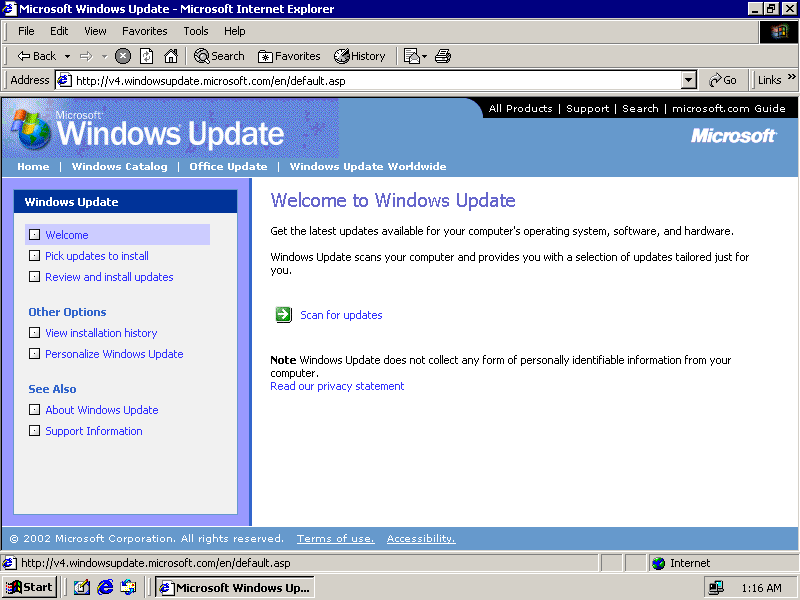Open the Favorites menu in the menu bar
The image size is (800, 600).
(x=144, y=31)
